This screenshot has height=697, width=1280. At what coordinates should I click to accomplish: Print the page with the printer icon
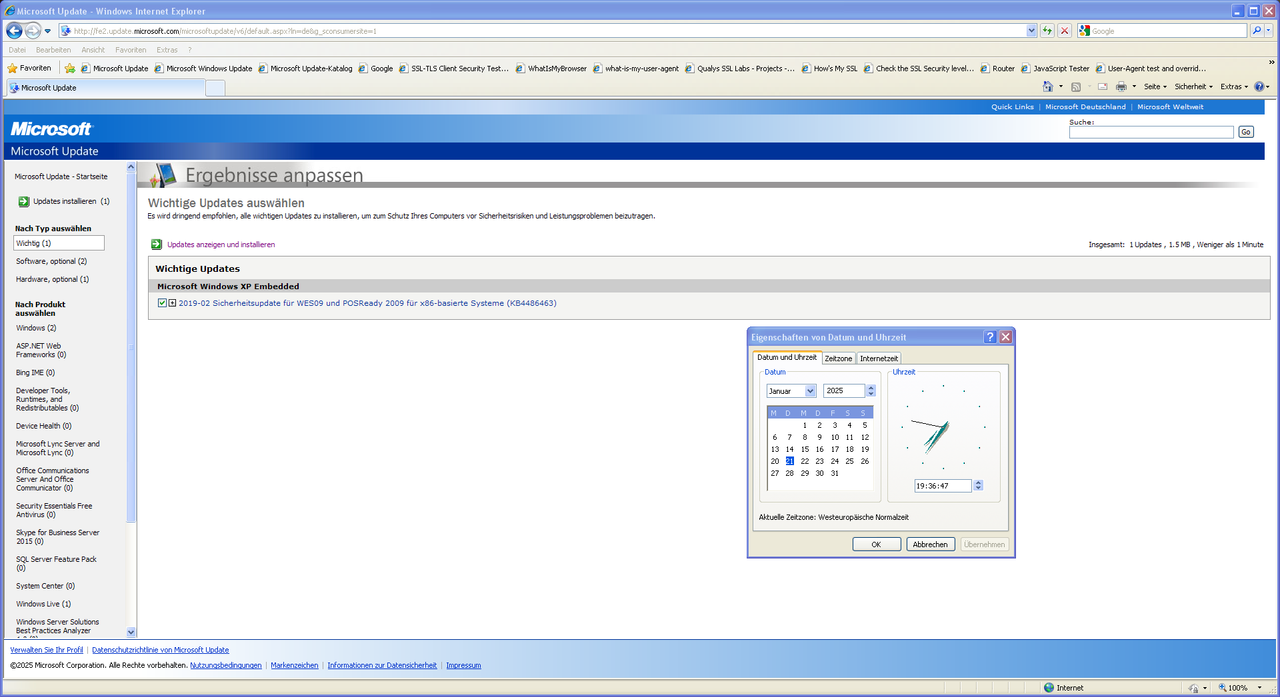pos(1121,87)
